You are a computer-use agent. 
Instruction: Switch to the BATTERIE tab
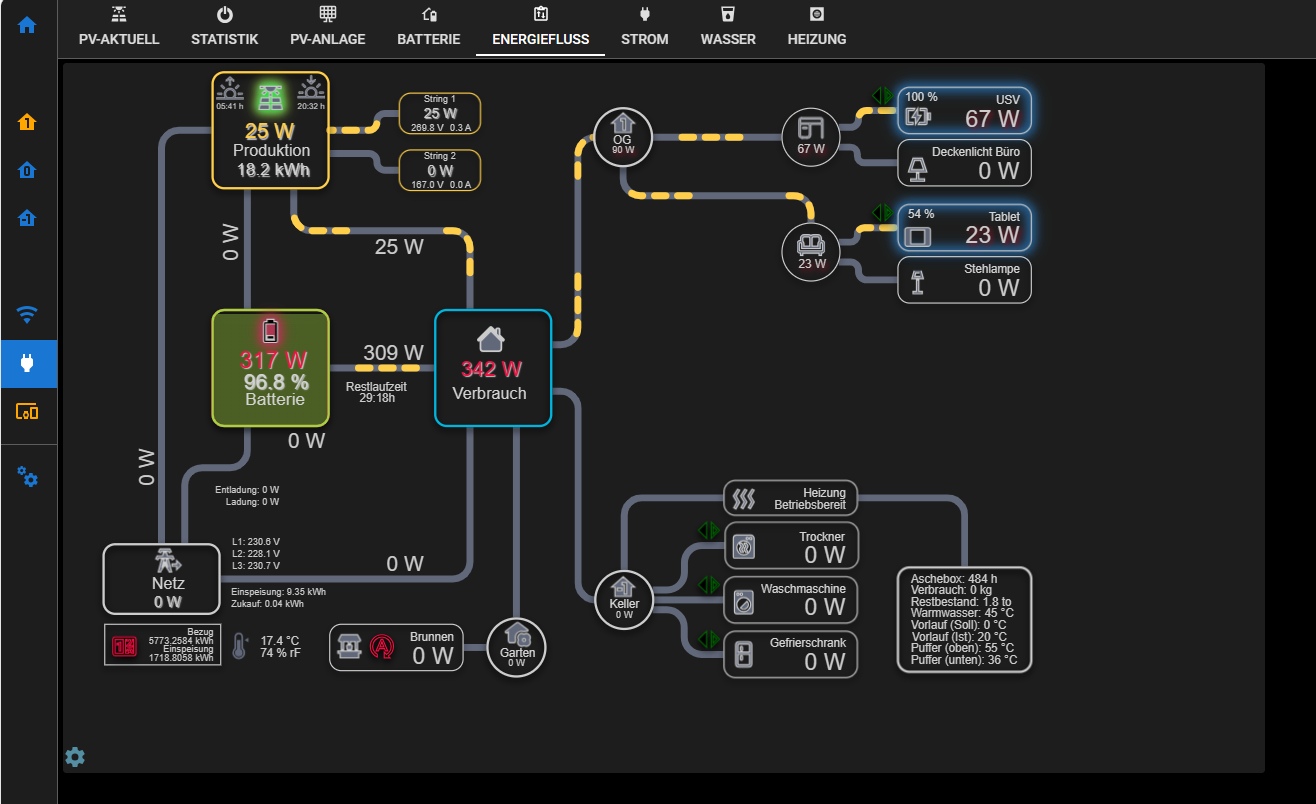[429, 27]
